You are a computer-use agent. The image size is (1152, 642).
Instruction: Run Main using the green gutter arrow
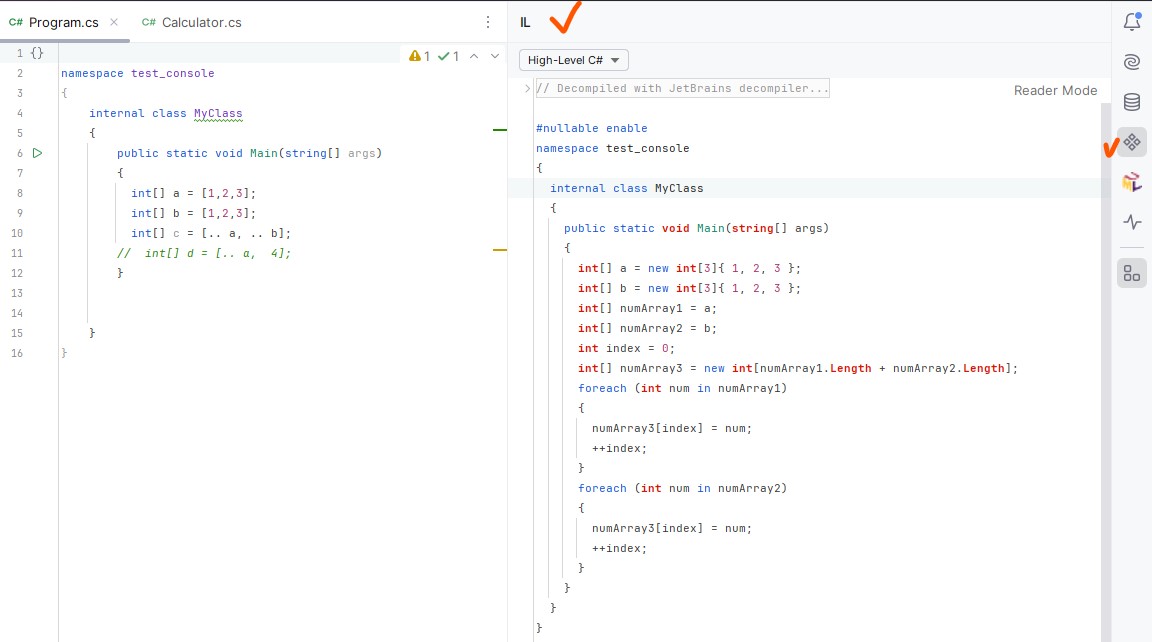(x=37, y=153)
